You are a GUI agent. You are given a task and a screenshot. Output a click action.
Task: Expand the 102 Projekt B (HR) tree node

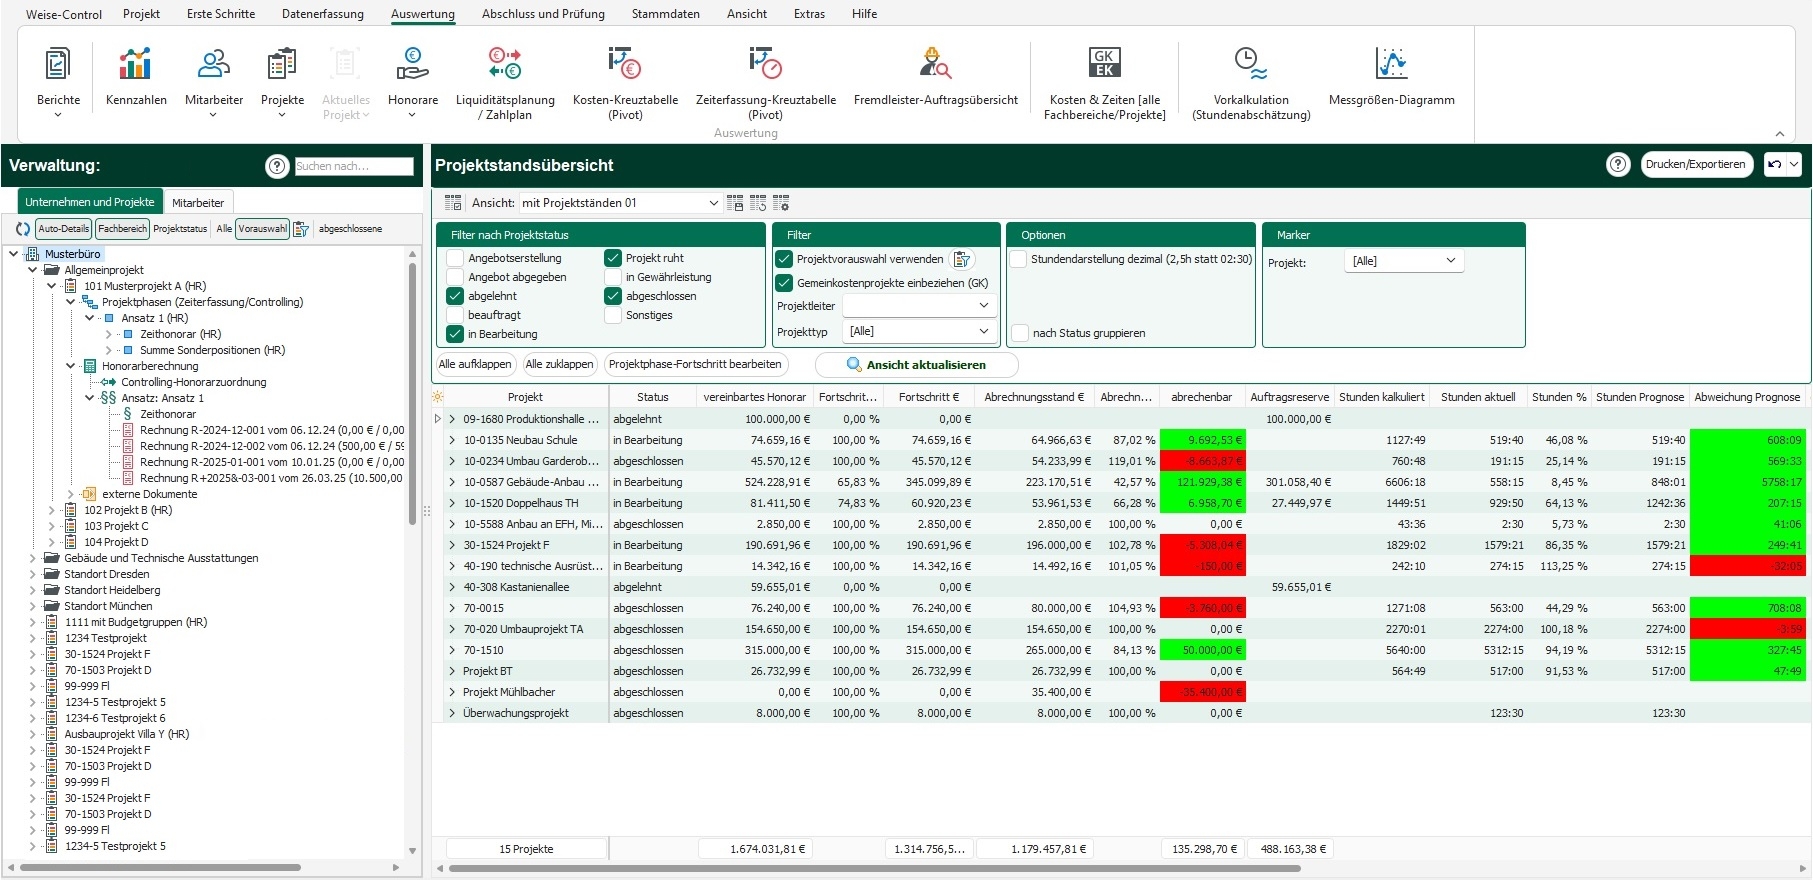pos(52,510)
